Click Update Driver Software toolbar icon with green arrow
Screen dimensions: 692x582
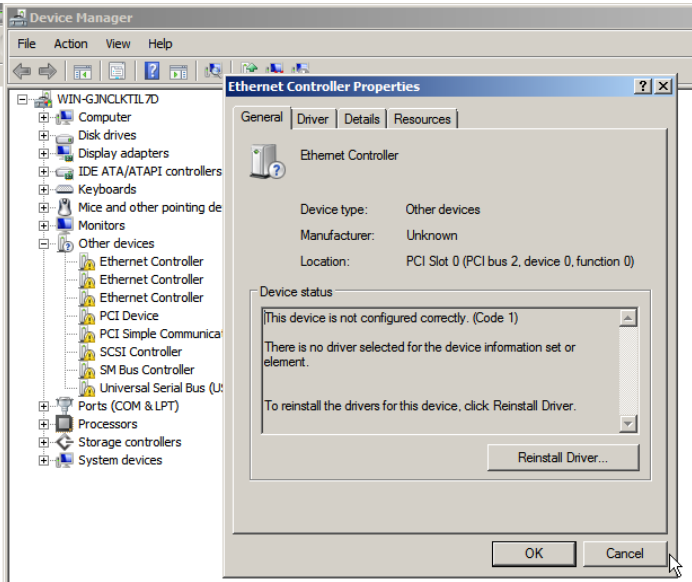coord(249,68)
